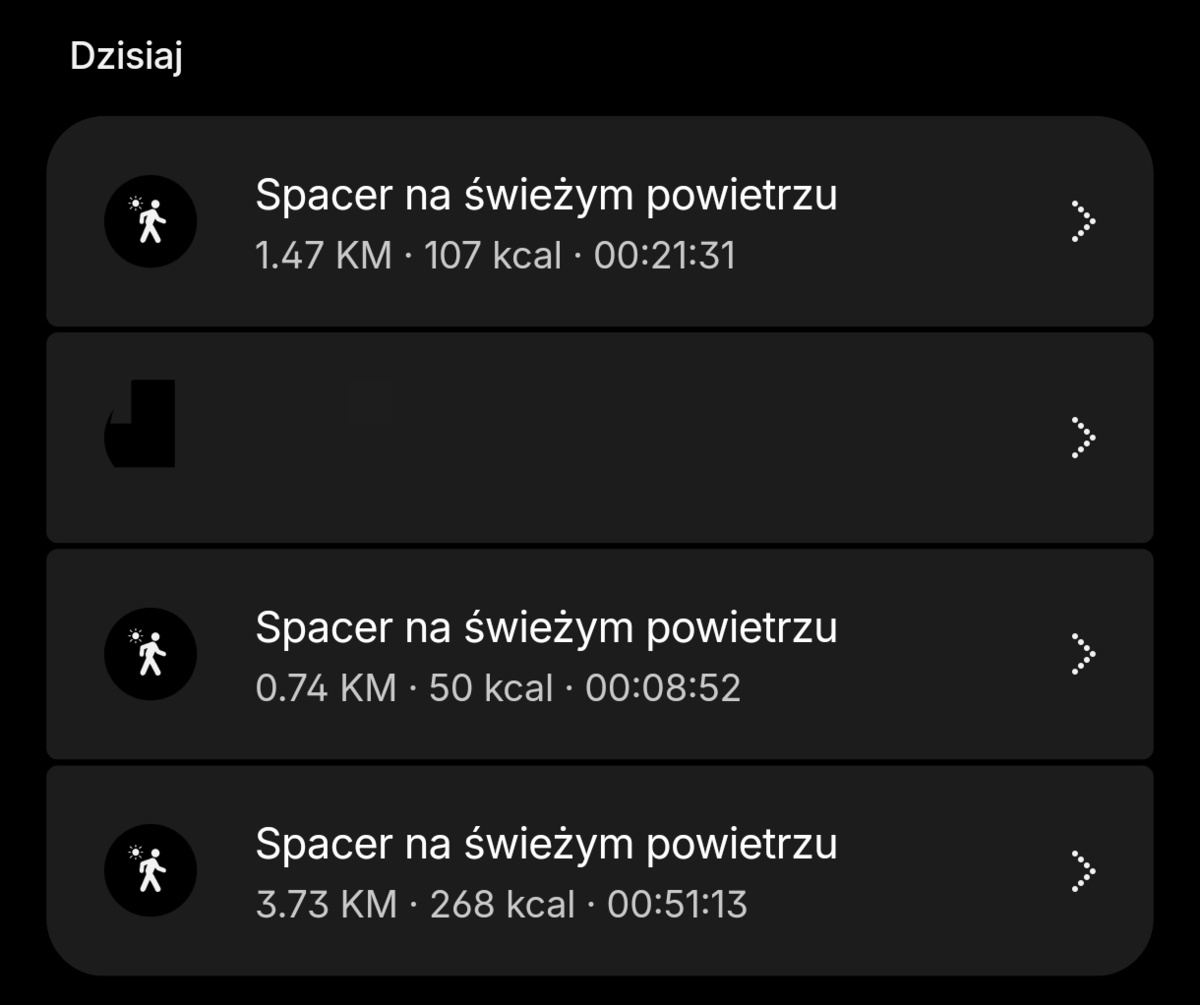Image resolution: width=1200 pixels, height=1005 pixels.
Task: Click the dark activity icon on the second card
Action: (x=140, y=421)
